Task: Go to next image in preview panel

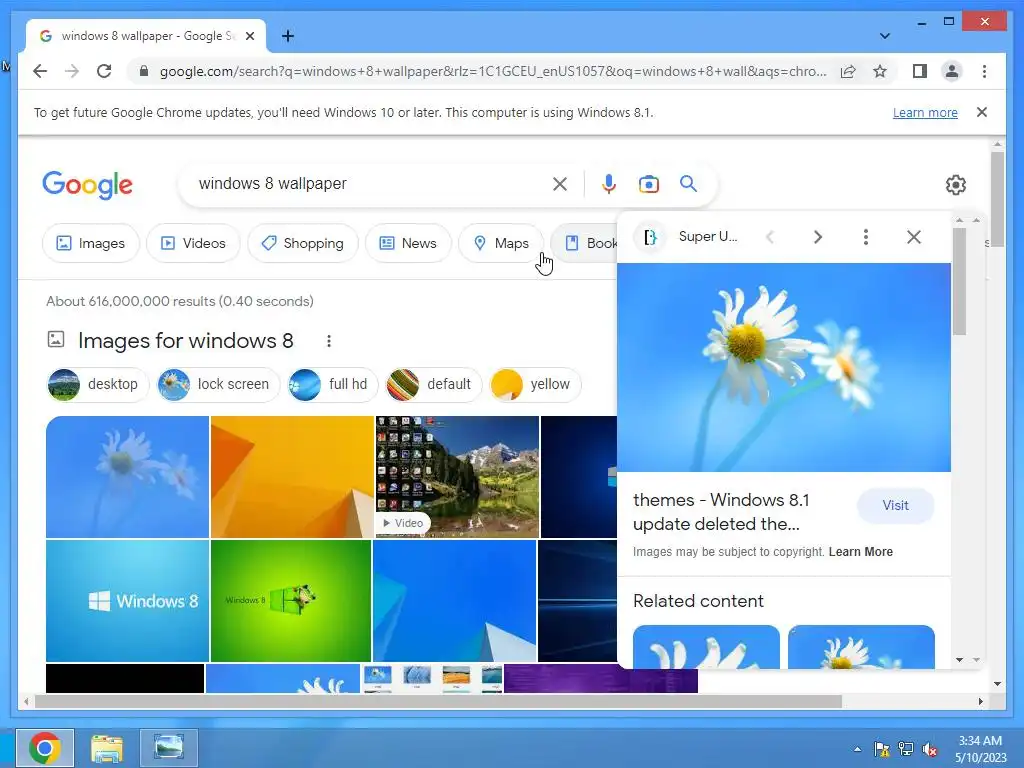Action: coord(818,237)
